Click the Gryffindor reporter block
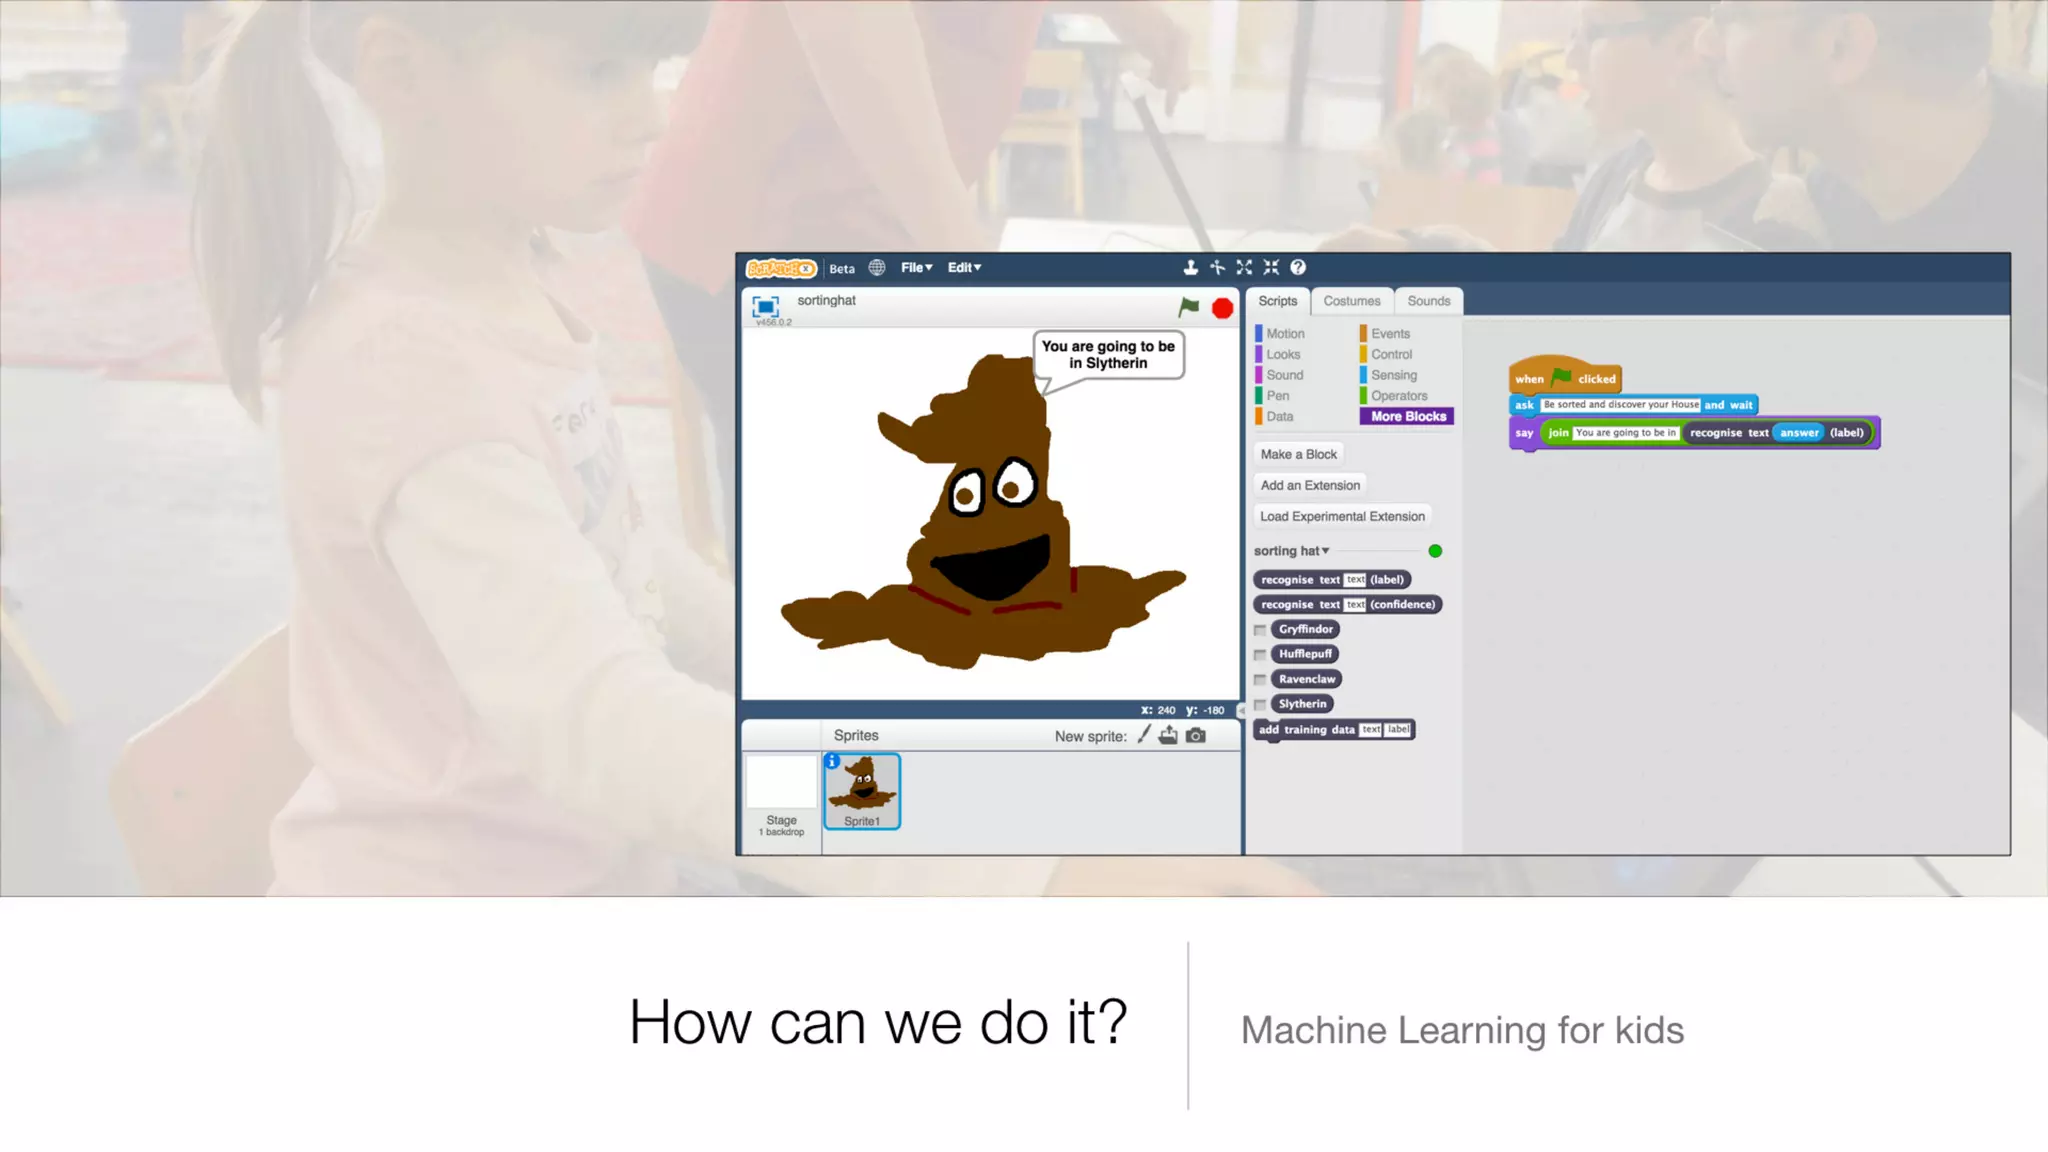Image resolution: width=2048 pixels, height=1152 pixels. pyautogui.click(x=1305, y=630)
